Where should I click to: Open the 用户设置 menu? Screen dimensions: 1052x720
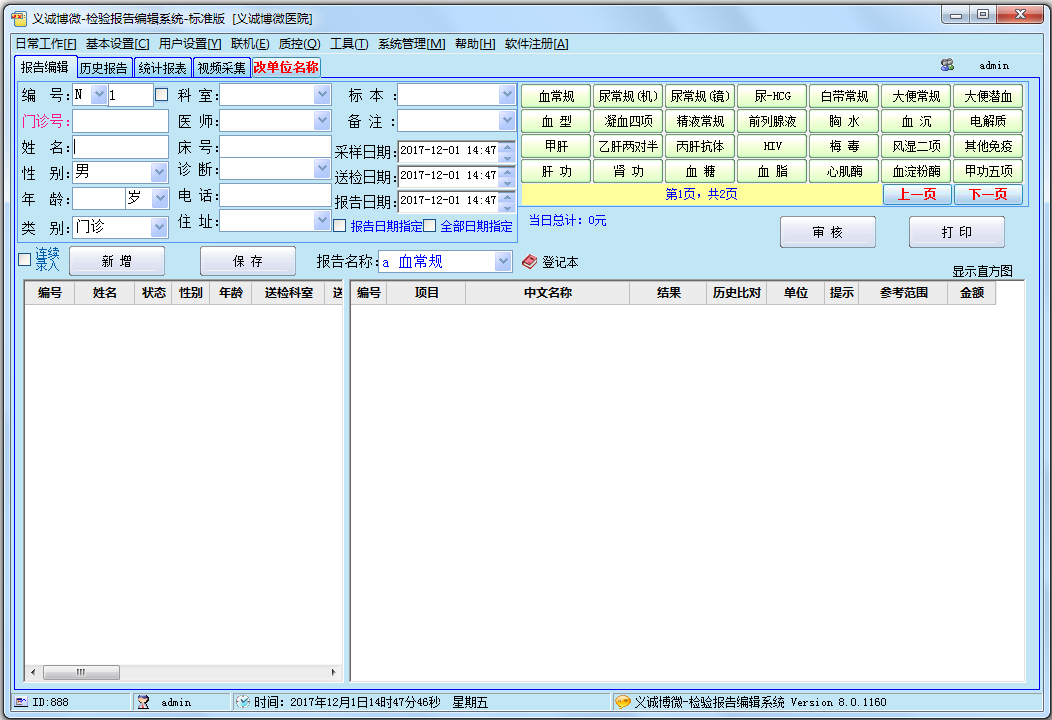[x=190, y=44]
